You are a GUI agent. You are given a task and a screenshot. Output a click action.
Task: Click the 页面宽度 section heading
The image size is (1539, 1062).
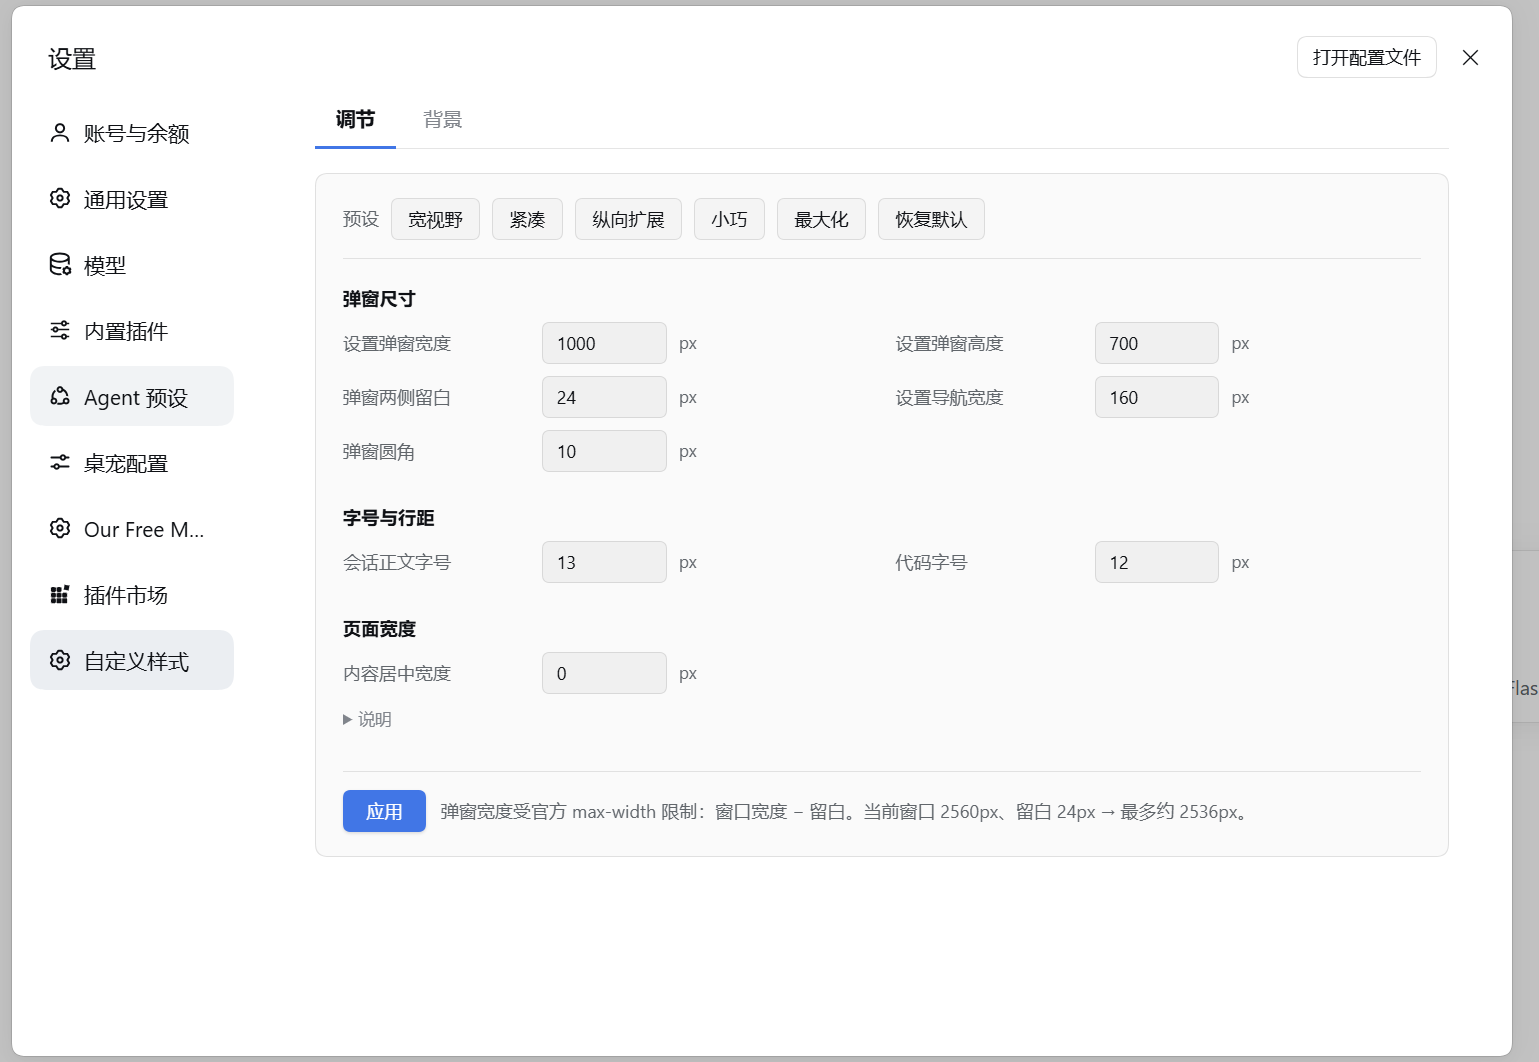379,629
